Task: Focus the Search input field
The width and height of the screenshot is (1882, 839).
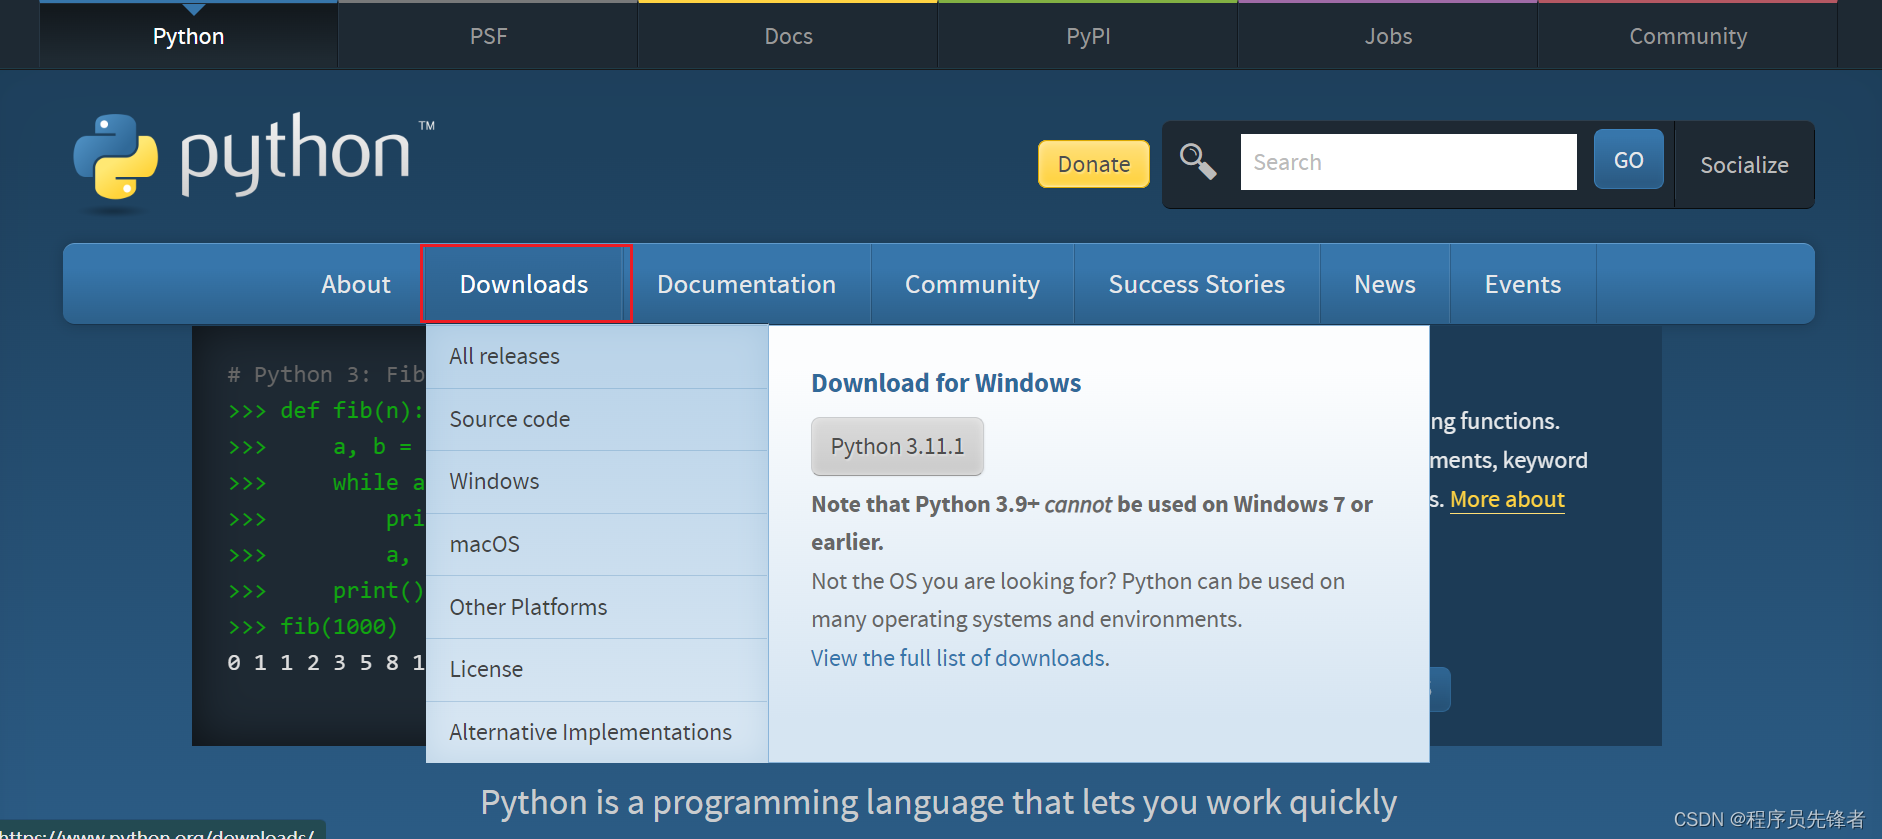Action: tap(1408, 162)
